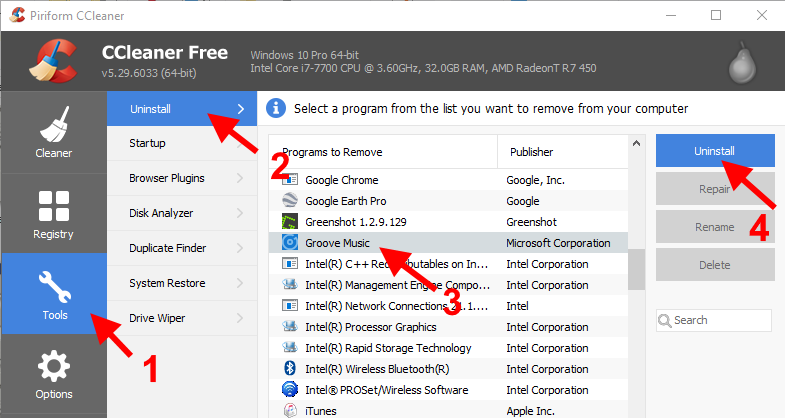This screenshot has width=785, height=418.
Task: Click the CCleaner logo in the header
Action: tap(54, 61)
